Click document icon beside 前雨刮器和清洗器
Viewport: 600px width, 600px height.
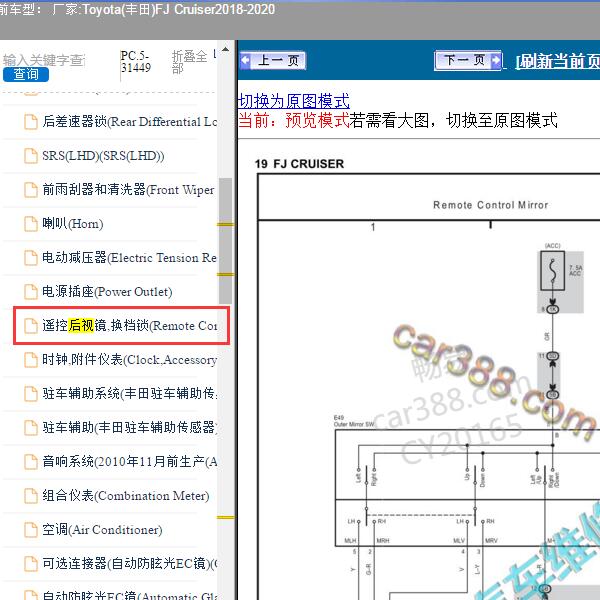coord(31,190)
